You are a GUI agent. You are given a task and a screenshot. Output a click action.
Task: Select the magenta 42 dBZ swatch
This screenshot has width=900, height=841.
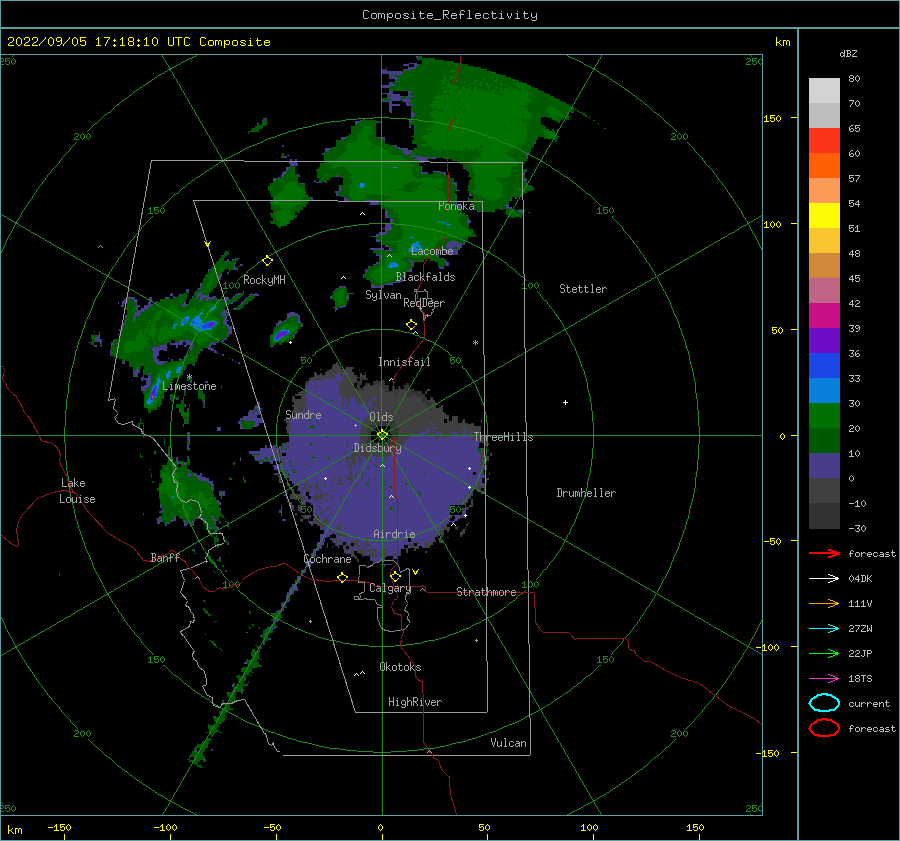coord(824,315)
